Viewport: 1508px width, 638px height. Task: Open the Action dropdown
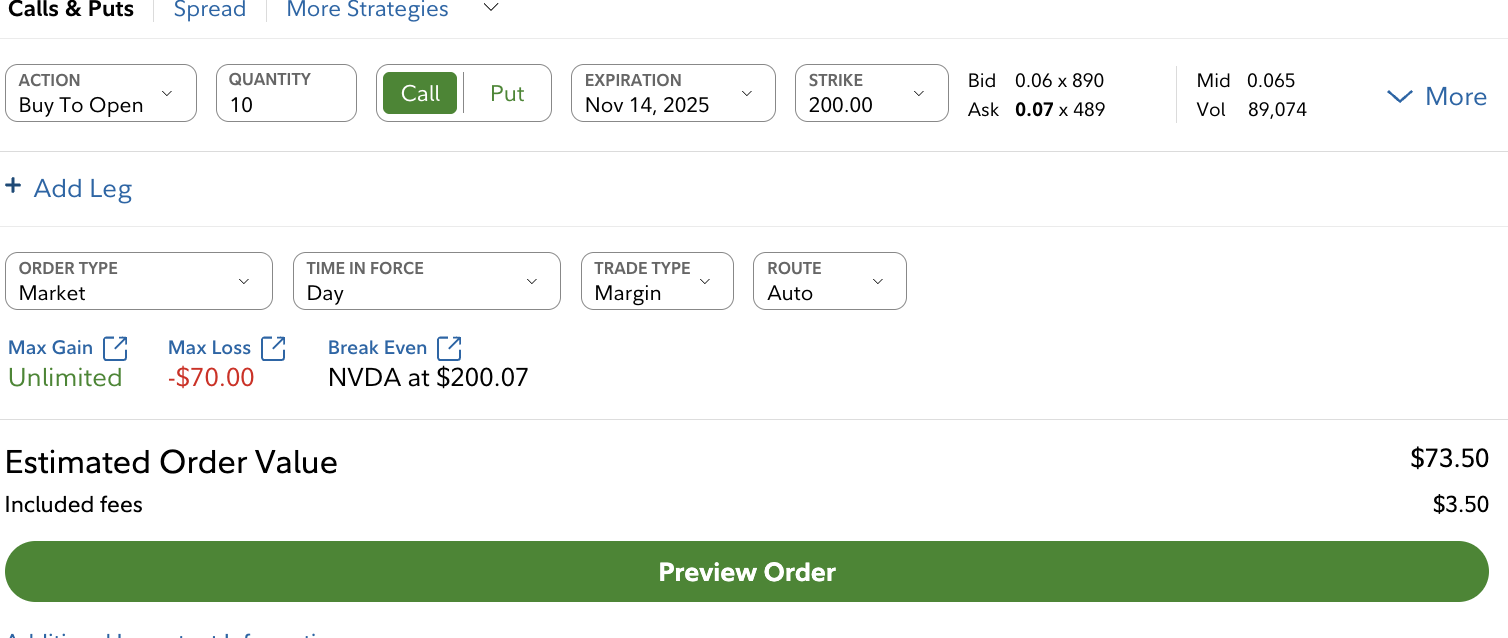click(101, 93)
